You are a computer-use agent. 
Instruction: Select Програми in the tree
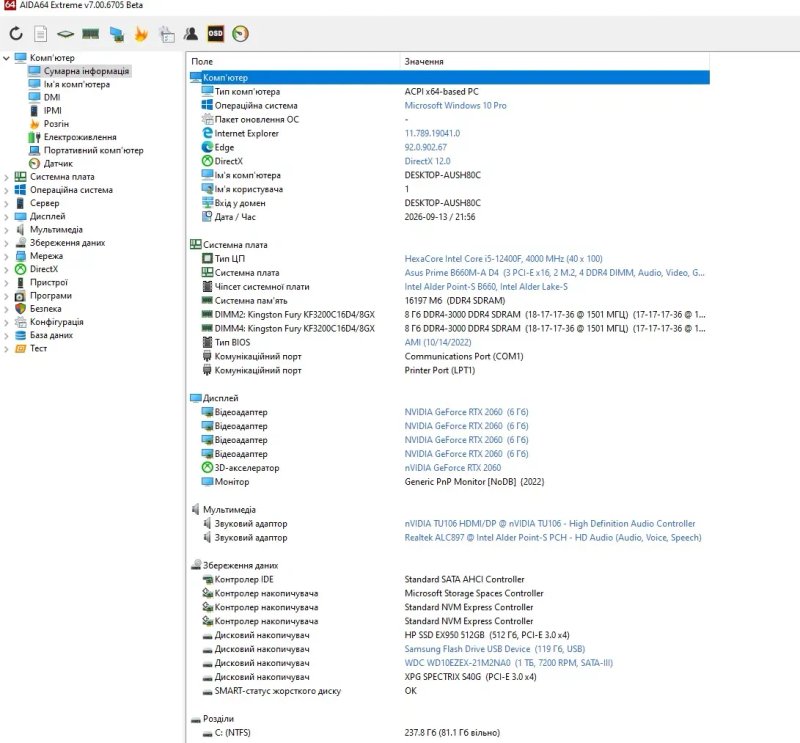pyautogui.click(x=51, y=296)
